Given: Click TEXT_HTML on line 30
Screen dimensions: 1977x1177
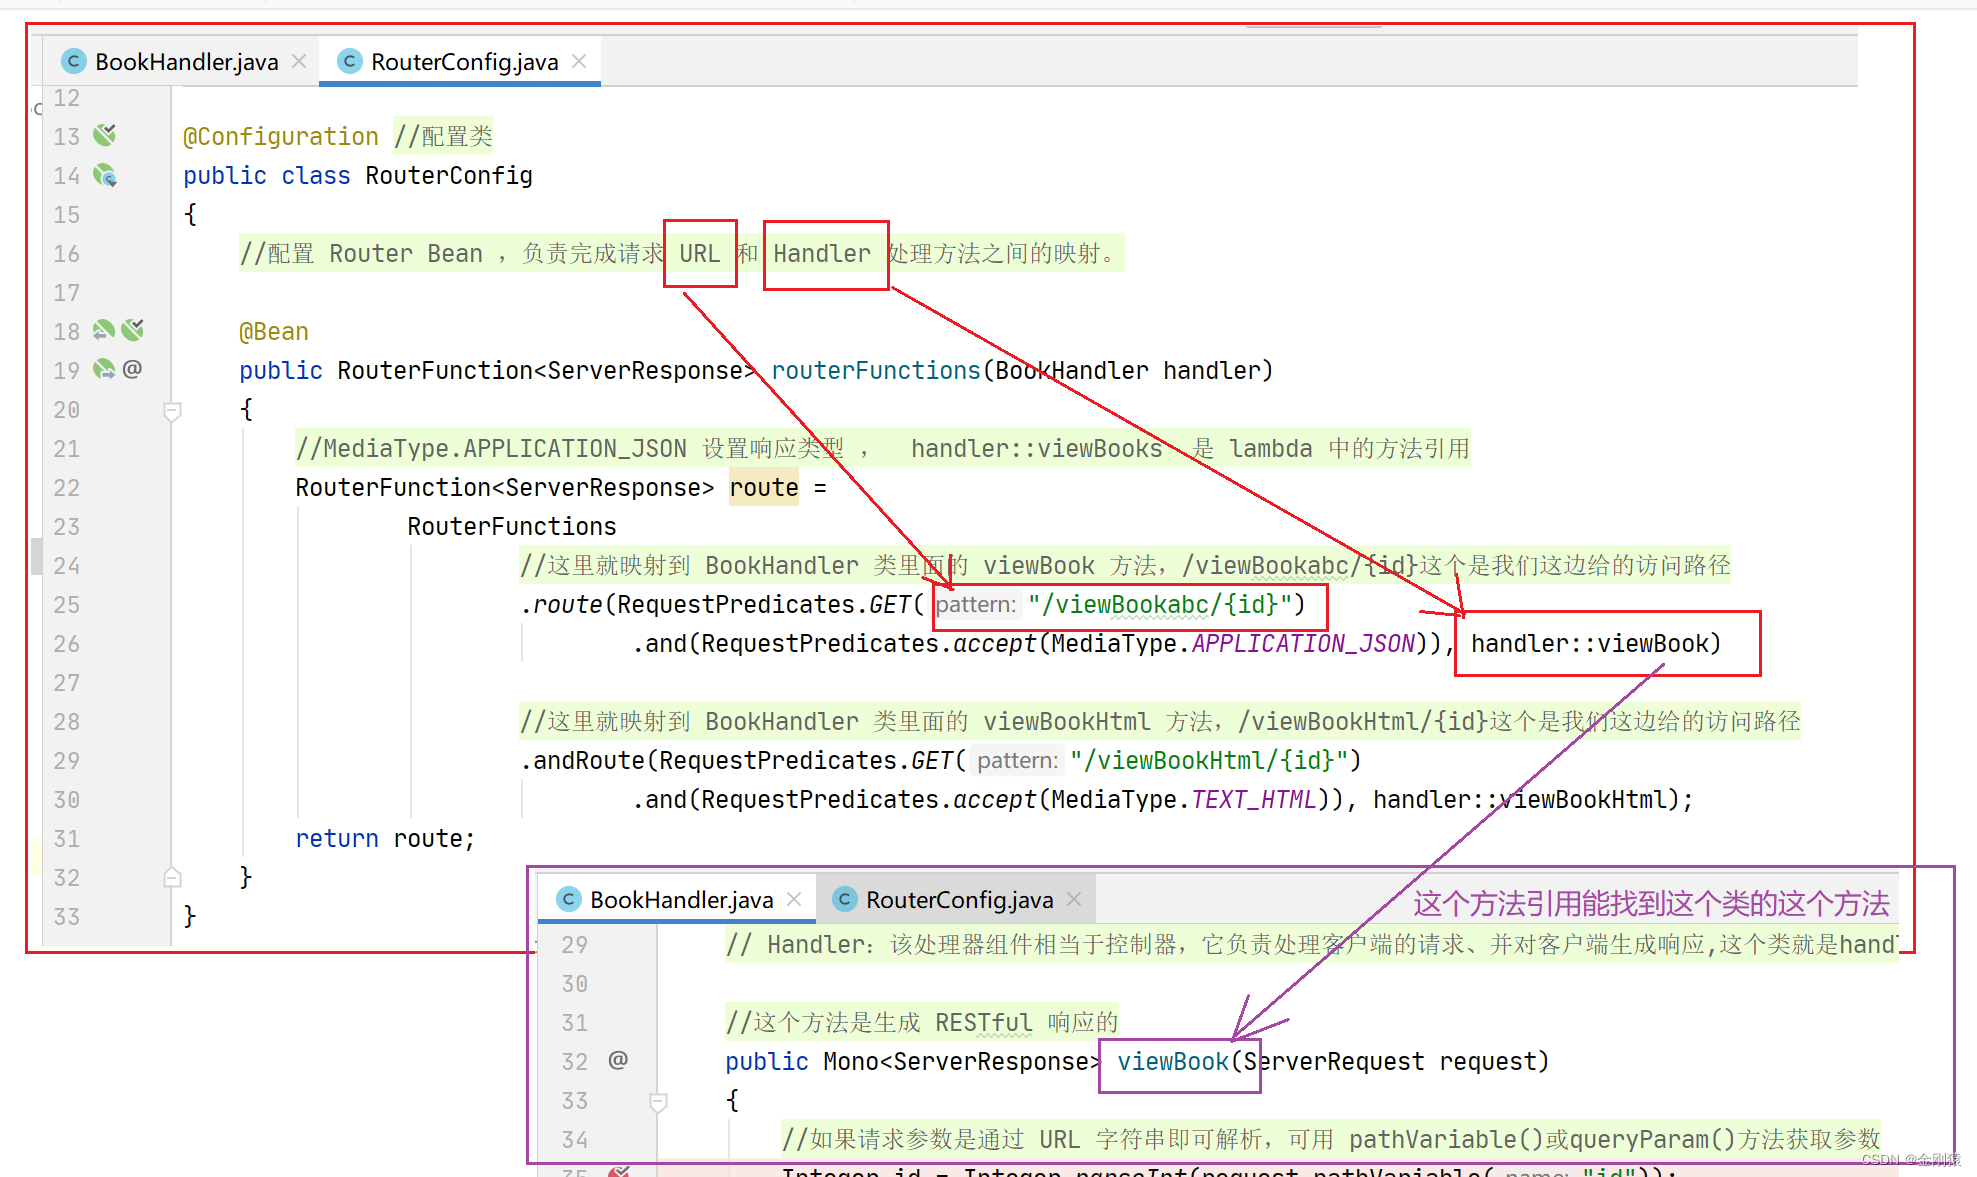Looking at the screenshot, I should pyautogui.click(x=1254, y=800).
